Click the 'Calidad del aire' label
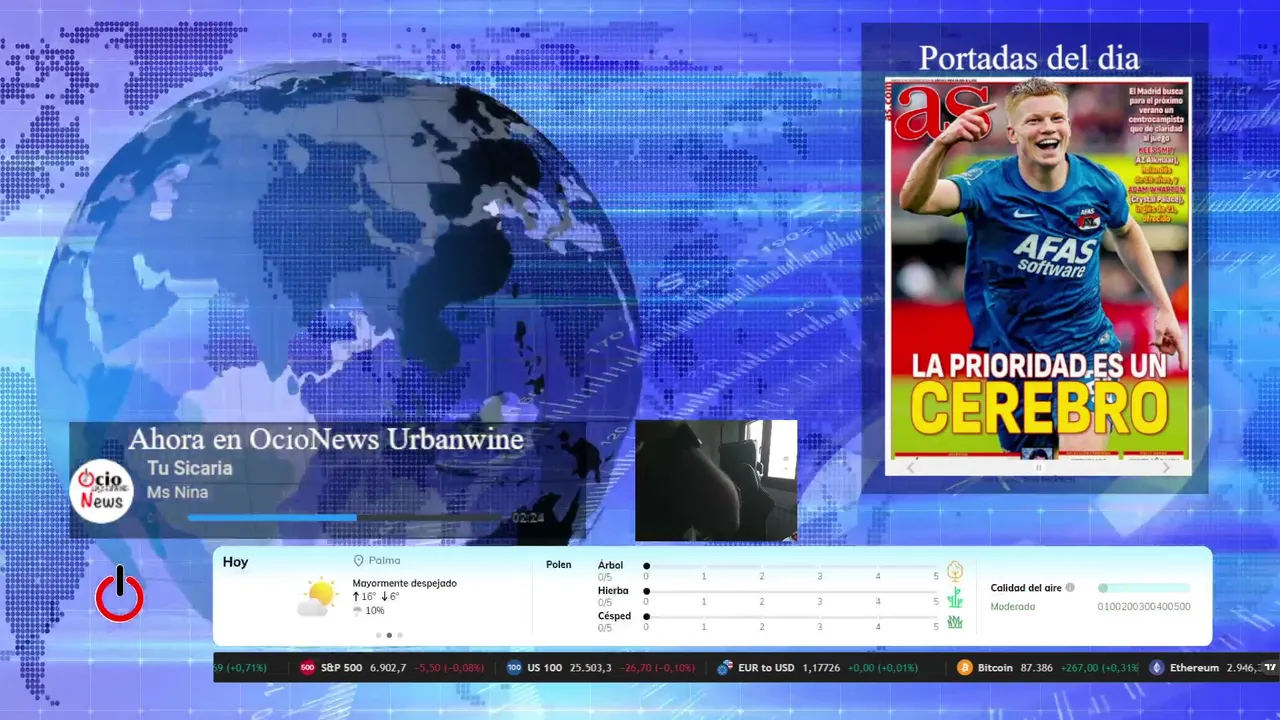1280x720 pixels. click(x=1026, y=588)
